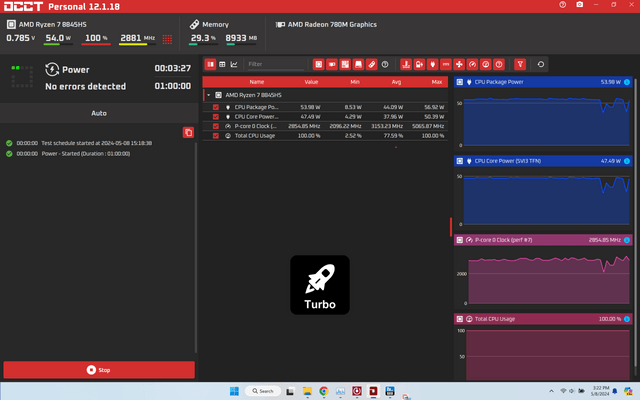Viewport: 640px width, 400px height.
Task: Toggle the temperature sensor type filter
Action: pos(406,64)
